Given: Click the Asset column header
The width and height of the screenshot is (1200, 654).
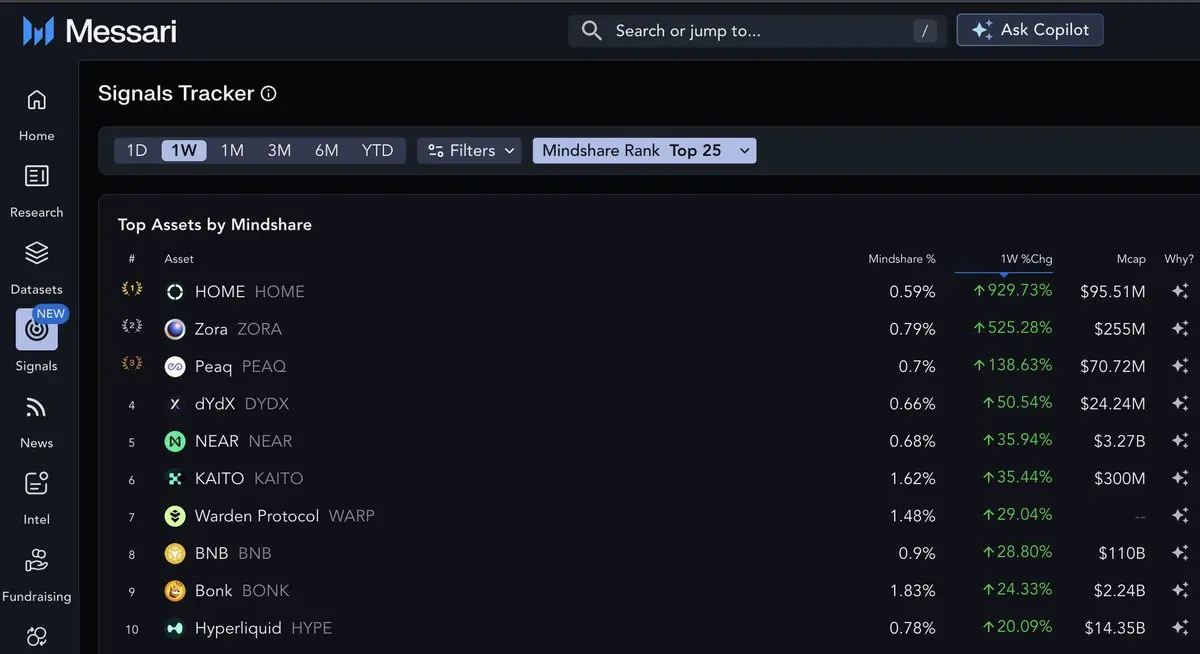Looking at the screenshot, I should click(179, 259).
